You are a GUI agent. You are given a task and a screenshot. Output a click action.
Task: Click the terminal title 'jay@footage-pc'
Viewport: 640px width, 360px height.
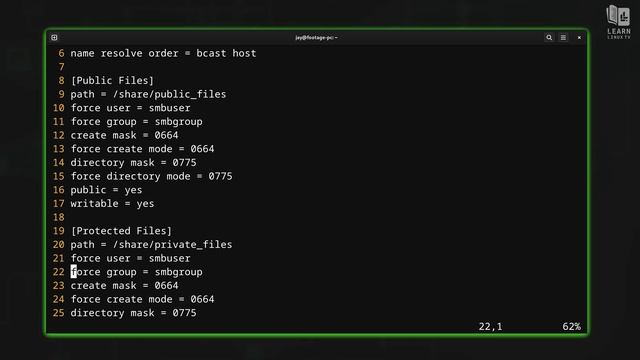[x=316, y=38]
